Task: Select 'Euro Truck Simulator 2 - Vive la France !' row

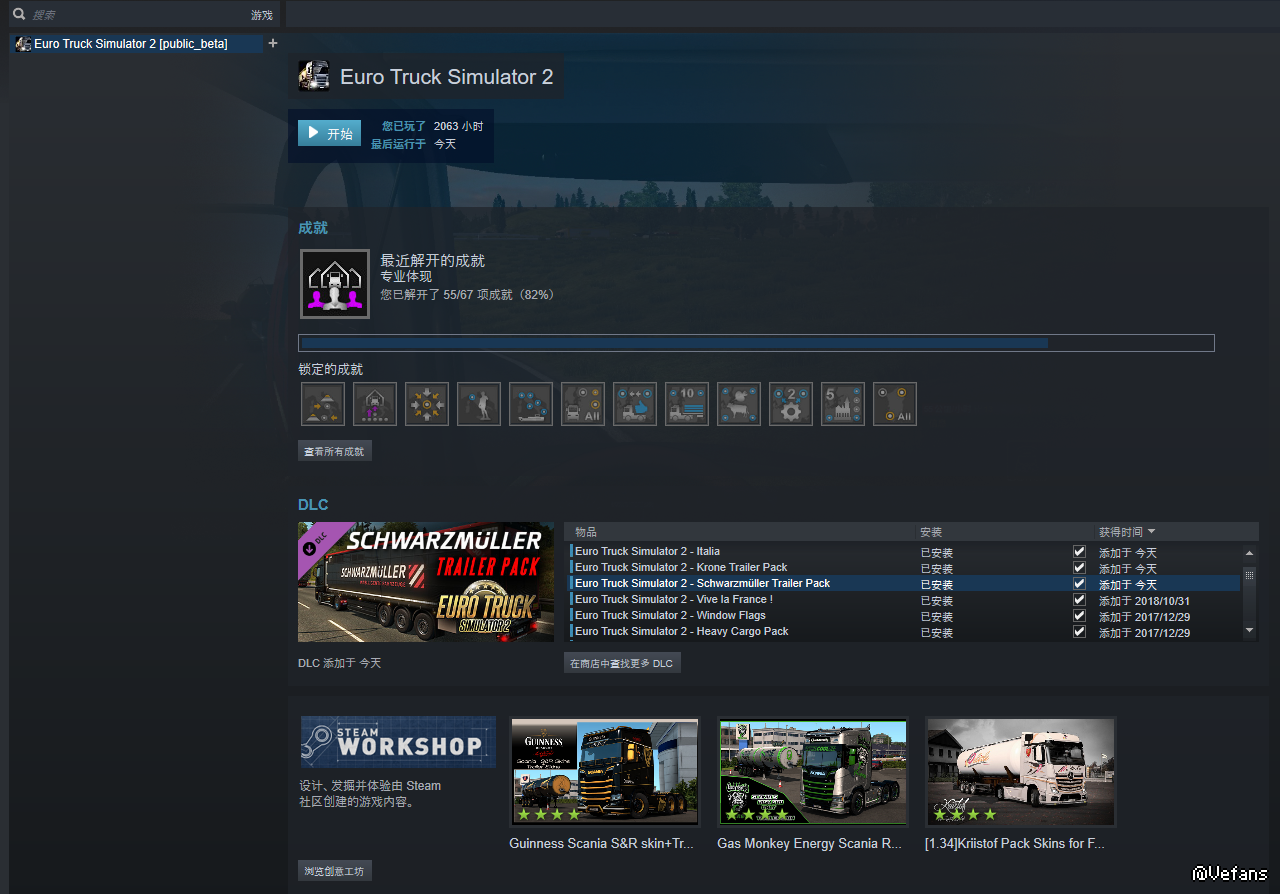Action: [x=905, y=600]
